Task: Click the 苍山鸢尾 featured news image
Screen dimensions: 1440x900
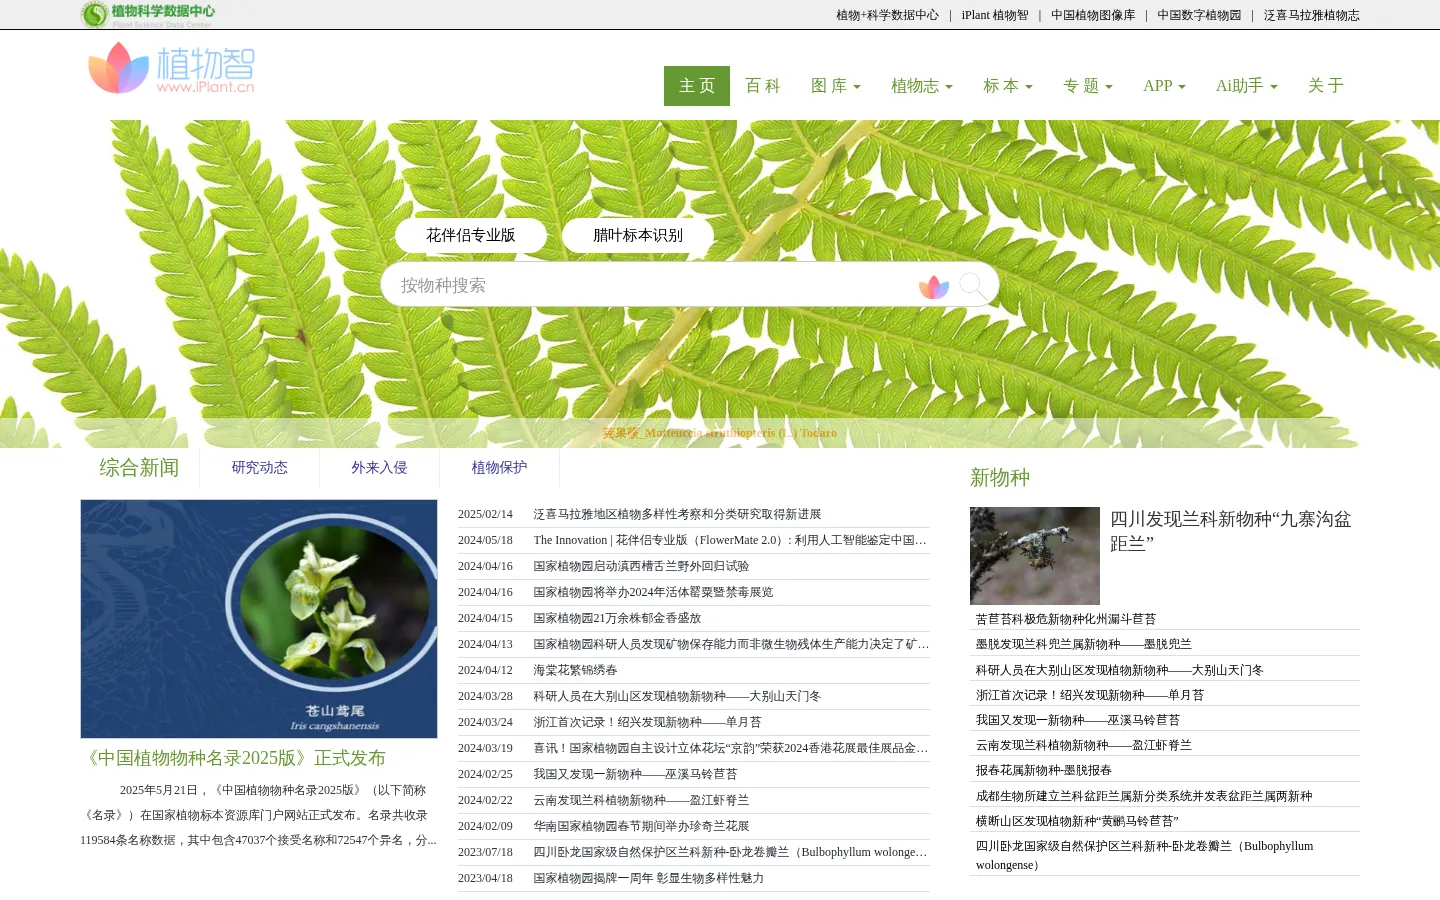Action: 259,619
